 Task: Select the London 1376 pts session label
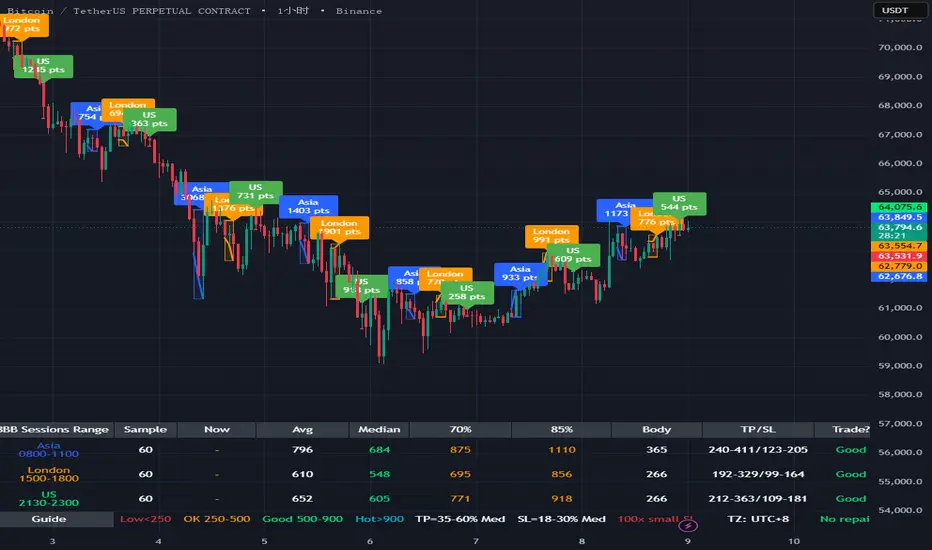point(234,205)
